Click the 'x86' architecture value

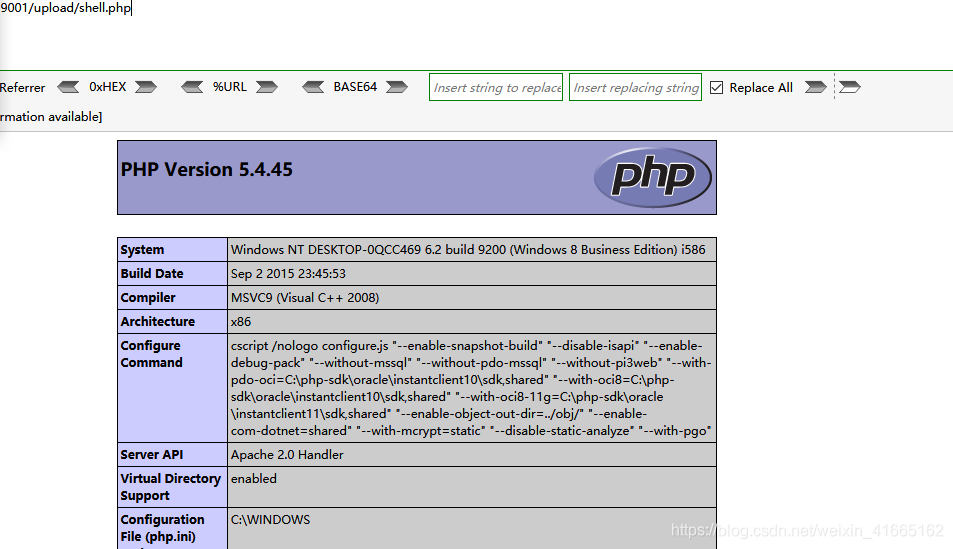[x=241, y=322]
